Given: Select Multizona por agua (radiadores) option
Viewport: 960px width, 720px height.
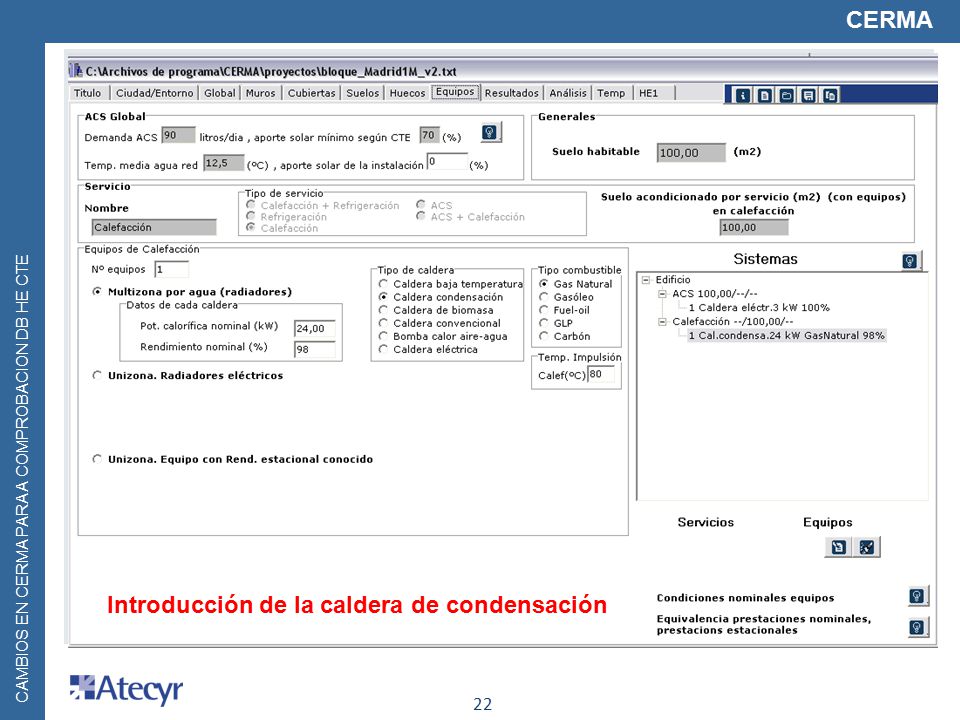Looking at the screenshot, I should point(97,291).
